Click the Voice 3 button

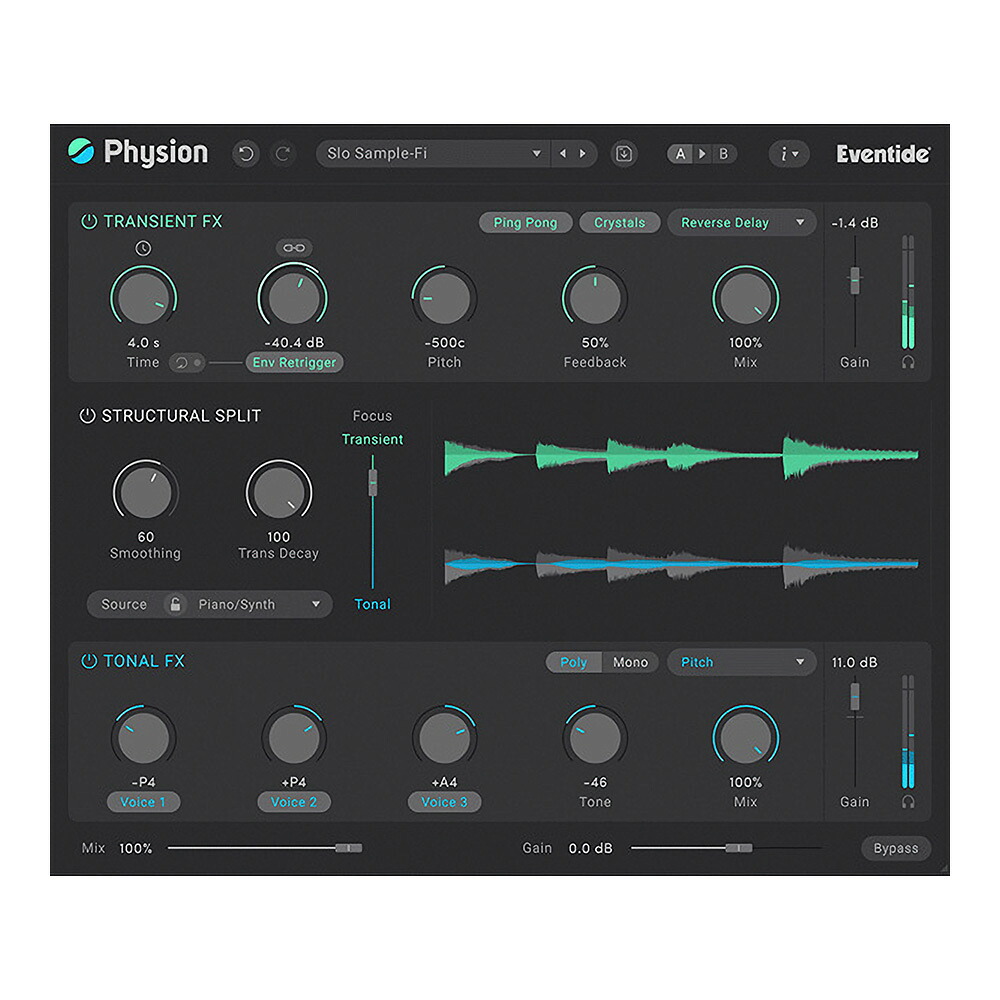445,802
